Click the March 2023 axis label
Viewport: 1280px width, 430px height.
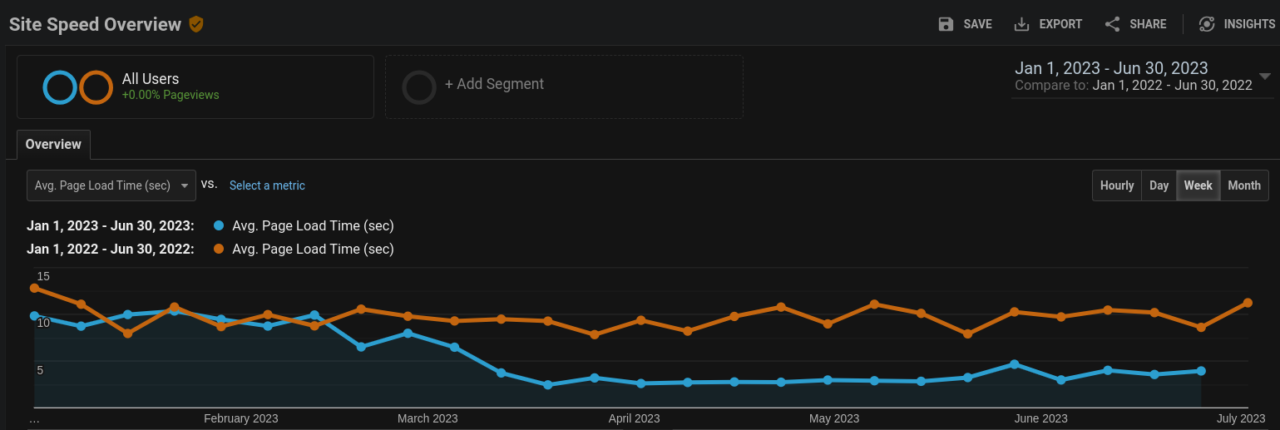[428, 418]
